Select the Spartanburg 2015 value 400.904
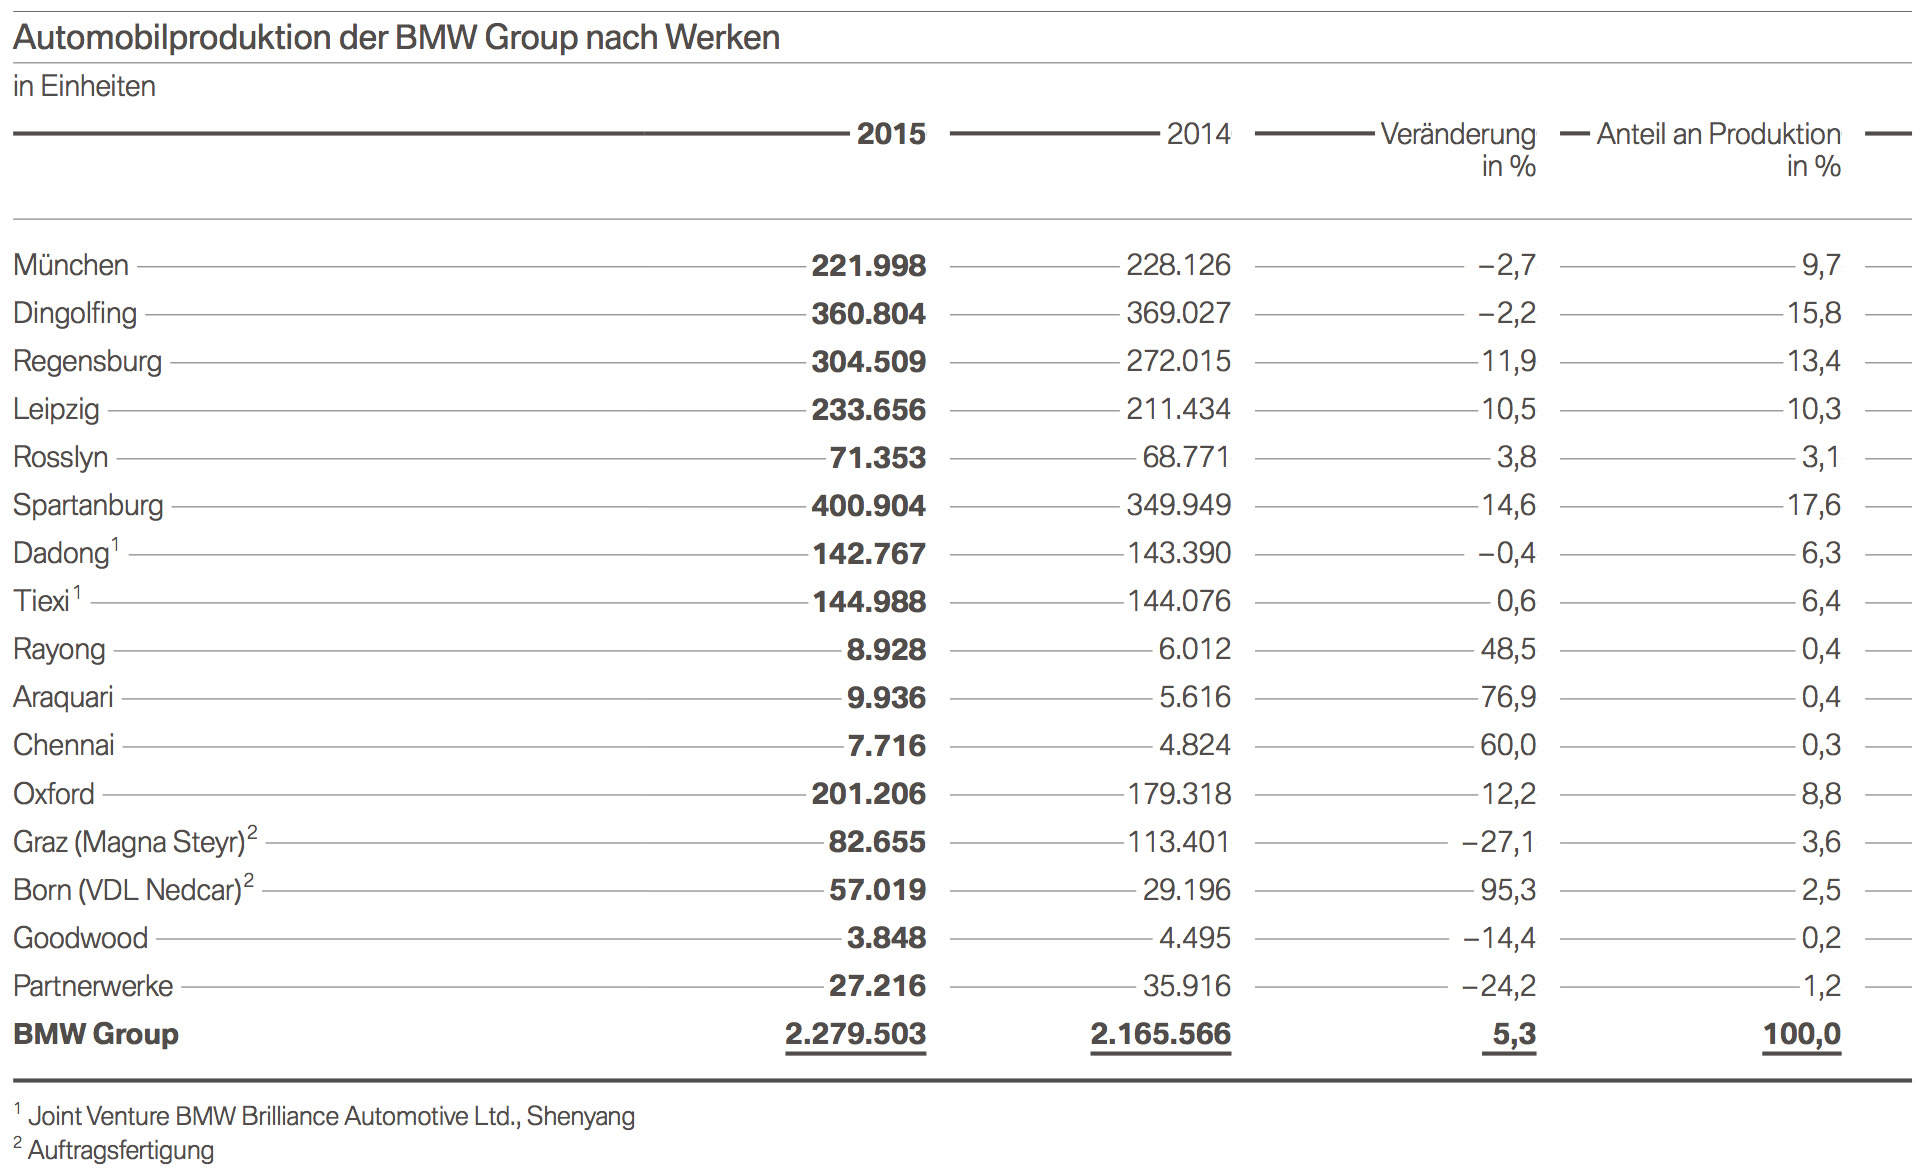The width and height of the screenshot is (1926, 1172). [x=868, y=506]
